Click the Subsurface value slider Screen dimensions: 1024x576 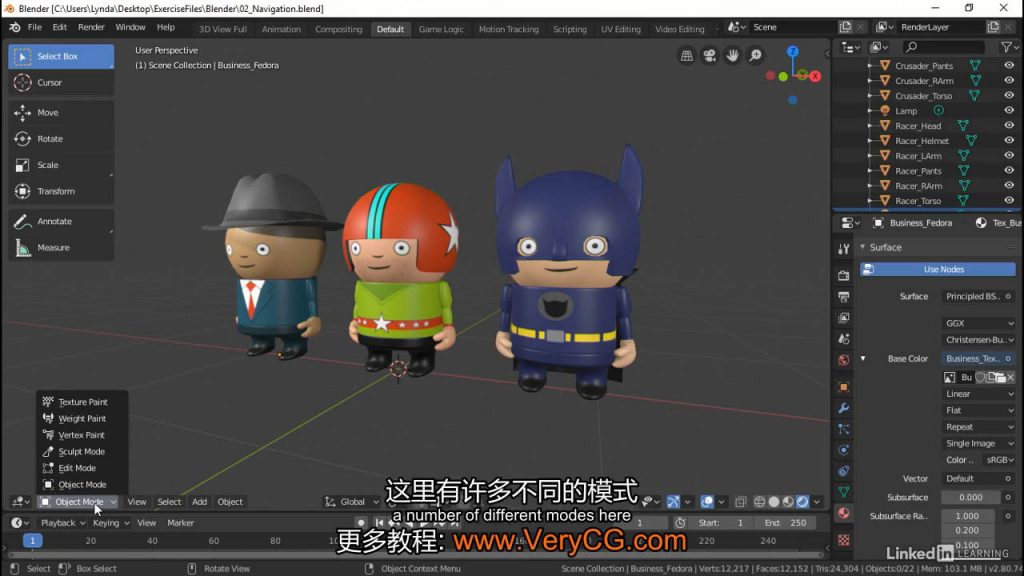click(x=971, y=497)
